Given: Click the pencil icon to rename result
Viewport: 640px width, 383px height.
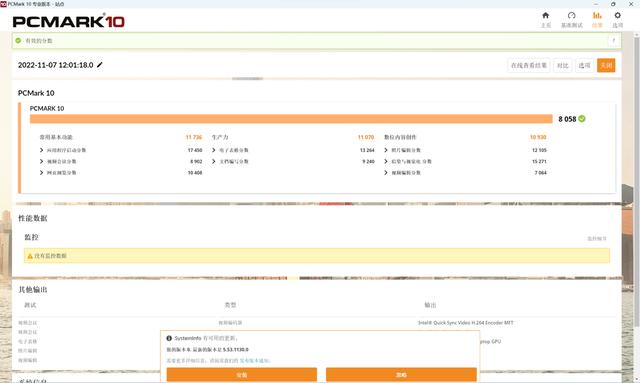Looking at the screenshot, I should tap(100, 65).
